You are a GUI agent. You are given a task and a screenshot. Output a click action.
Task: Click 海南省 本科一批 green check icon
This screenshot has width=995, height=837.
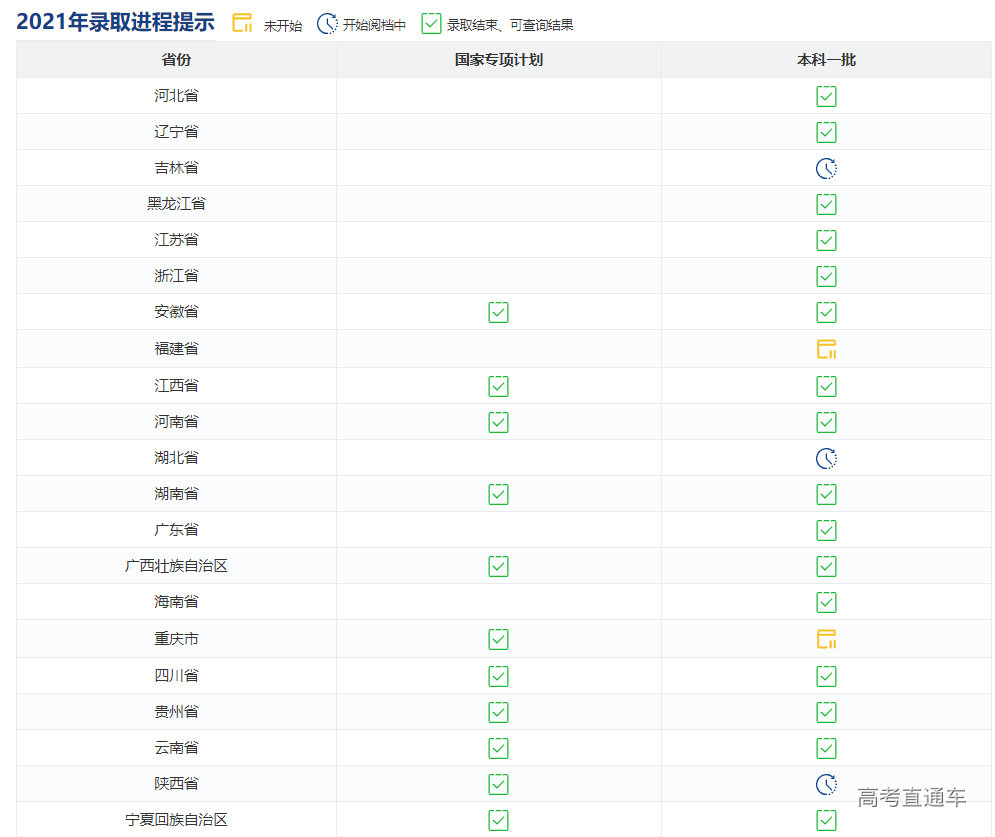point(826,602)
